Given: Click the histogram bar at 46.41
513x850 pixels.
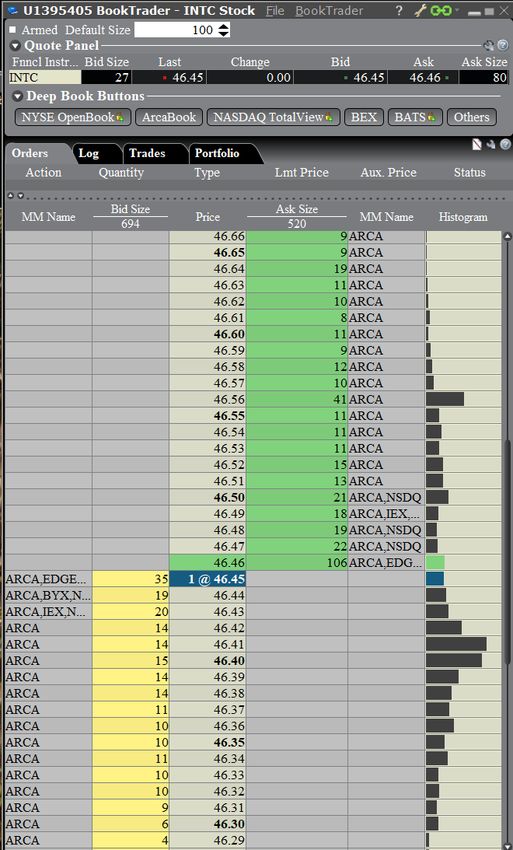Looking at the screenshot, I should pyautogui.click(x=456, y=644).
